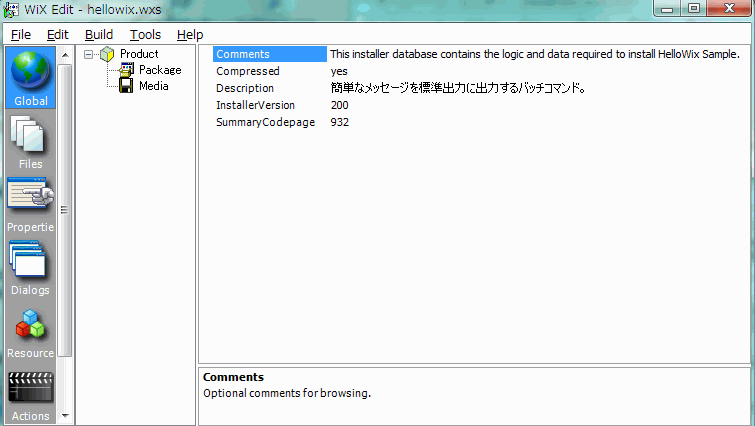The image size is (755, 426).
Task: Select the SummaryCodepage property name
Action: tap(265, 122)
